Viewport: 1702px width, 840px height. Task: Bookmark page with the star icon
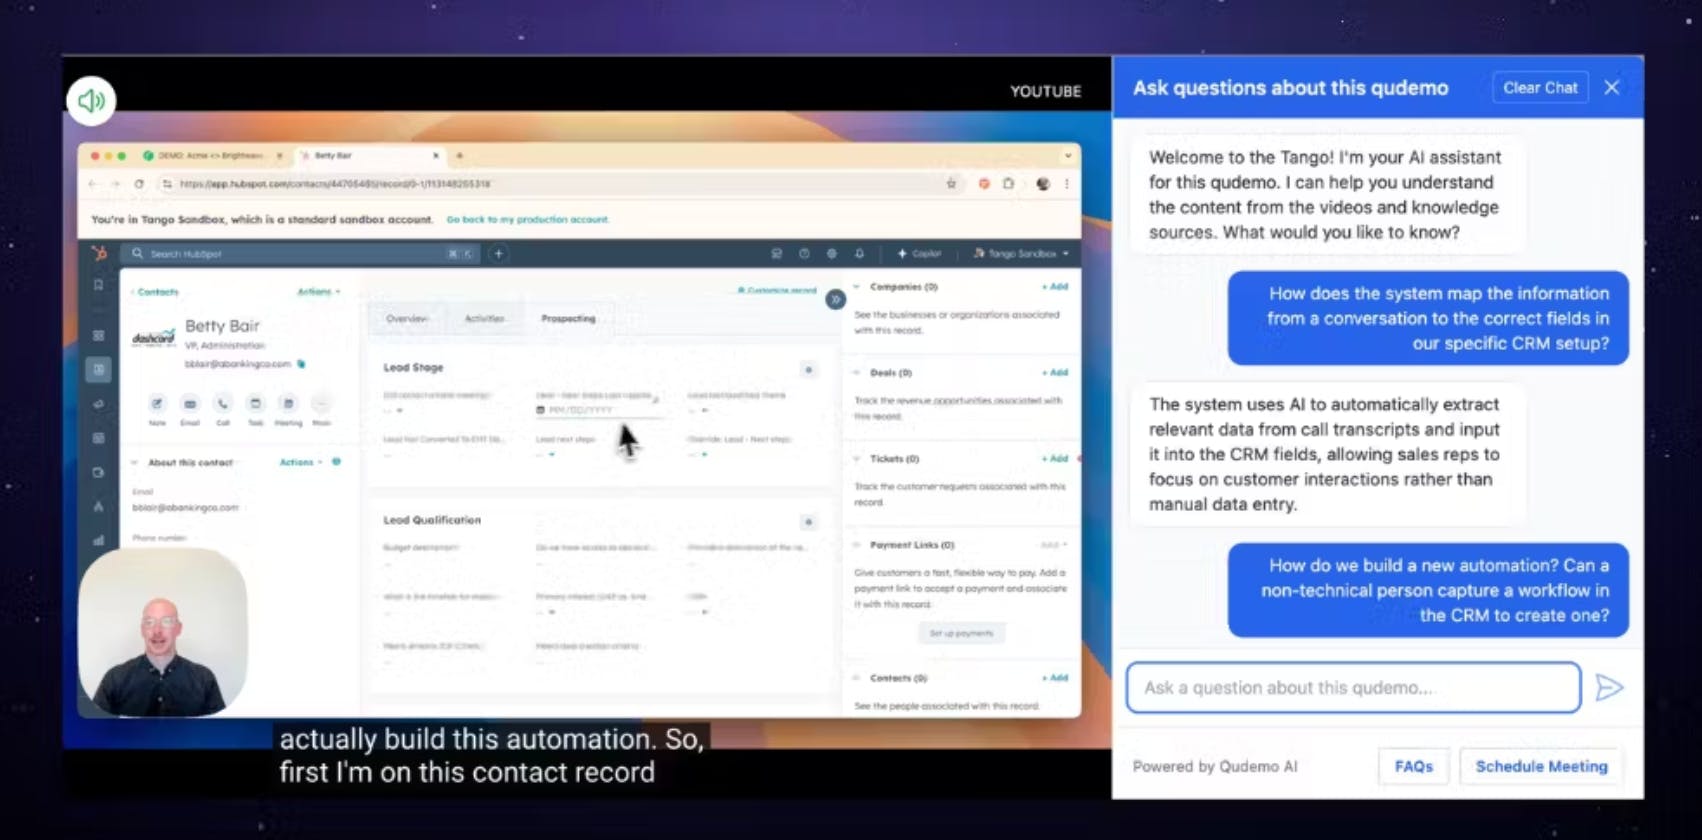coord(951,184)
